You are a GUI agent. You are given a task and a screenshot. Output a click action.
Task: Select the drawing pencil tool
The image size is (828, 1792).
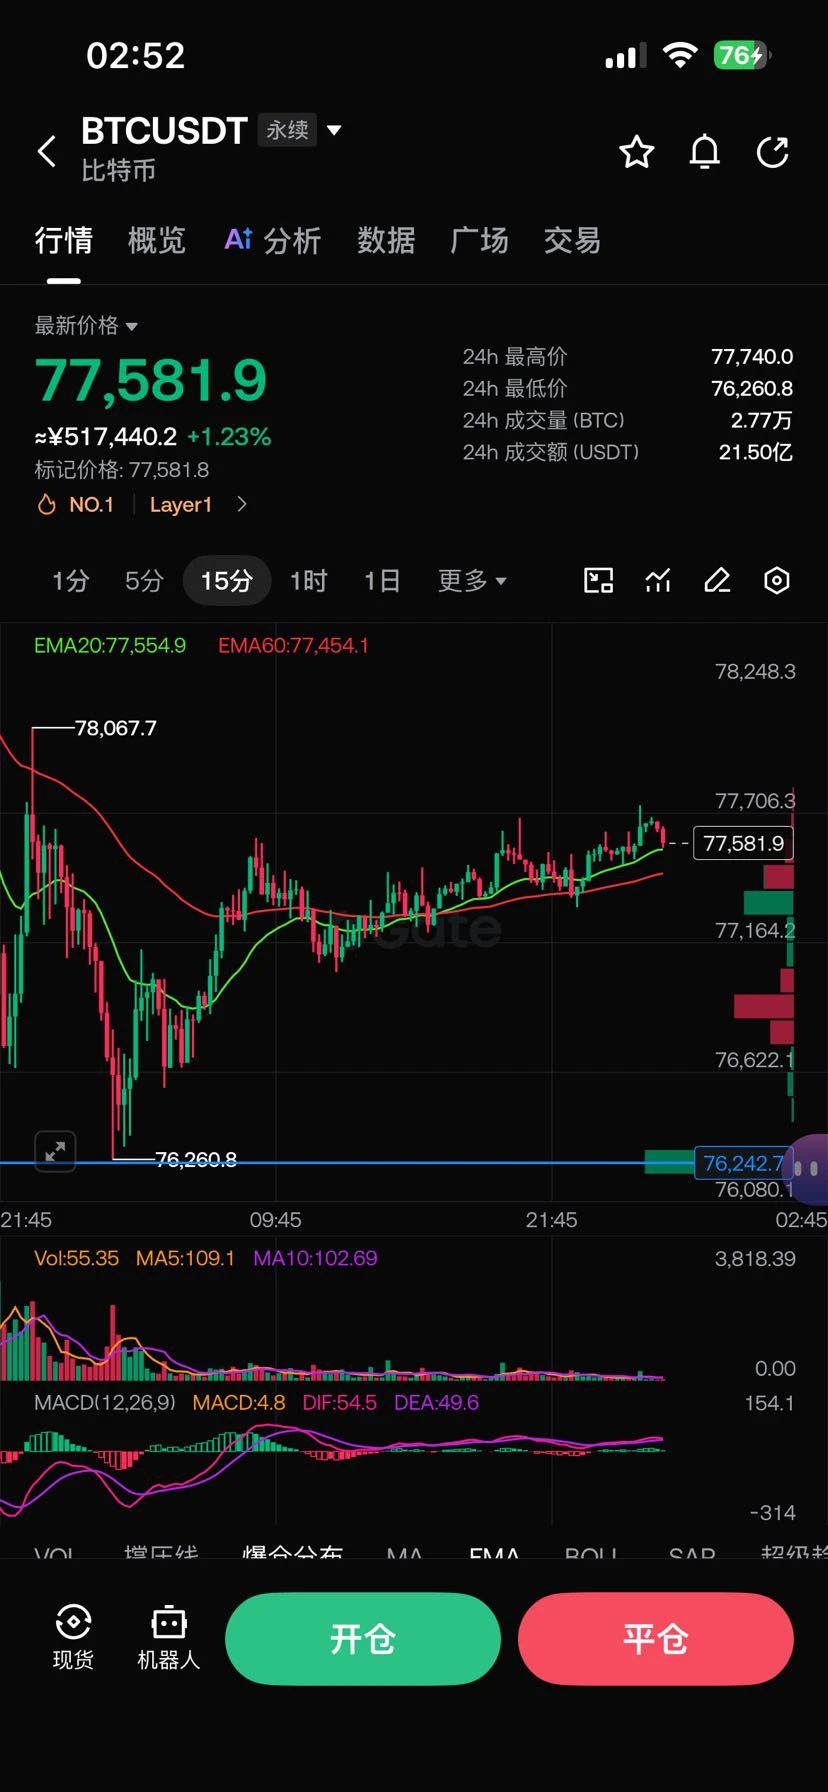coord(717,581)
